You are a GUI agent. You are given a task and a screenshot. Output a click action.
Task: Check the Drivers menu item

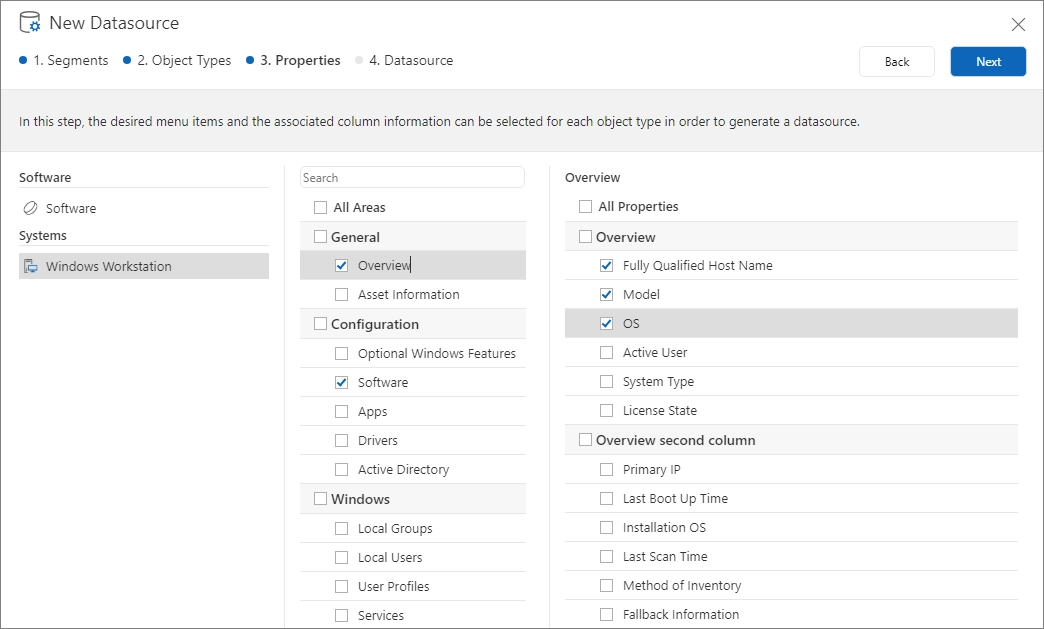pyautogui.click(x=341, y=440)
